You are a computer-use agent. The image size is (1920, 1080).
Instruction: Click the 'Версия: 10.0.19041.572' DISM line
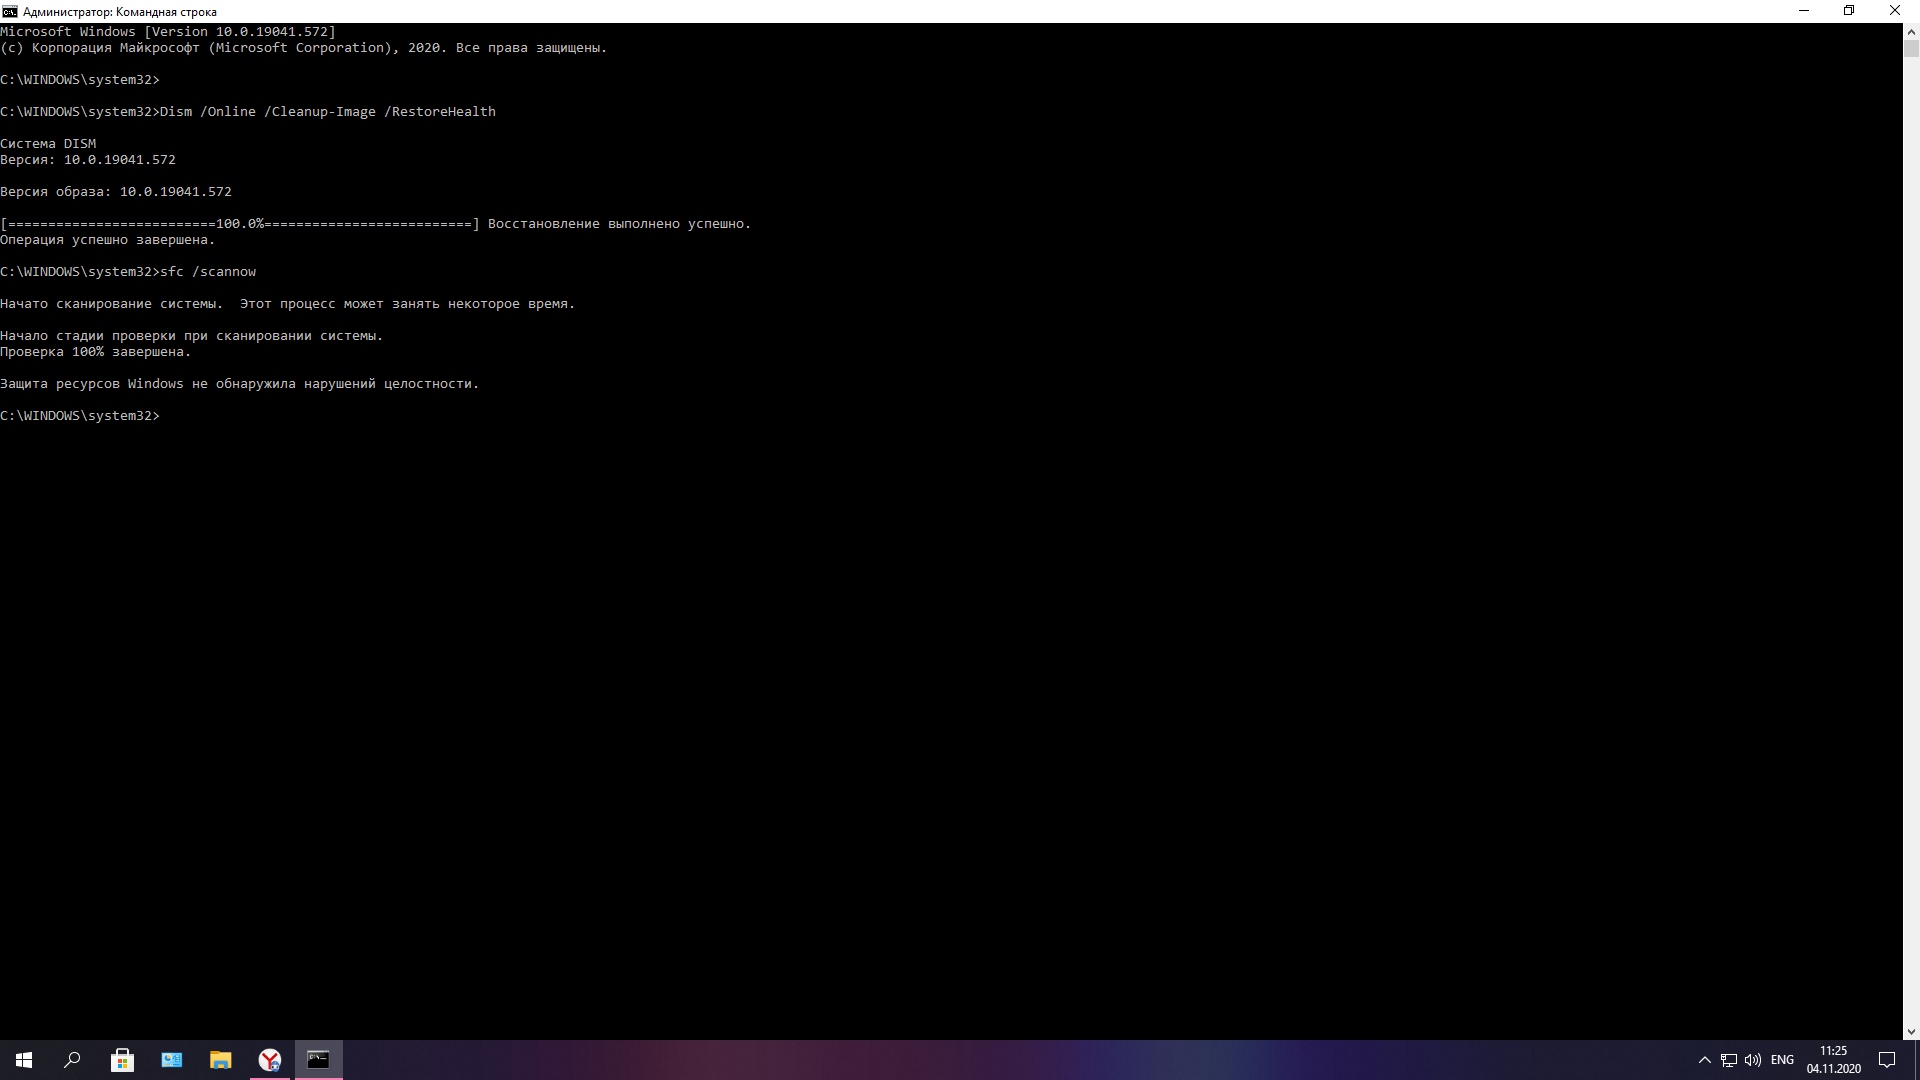pyautogui.click(x=88, y=160)
